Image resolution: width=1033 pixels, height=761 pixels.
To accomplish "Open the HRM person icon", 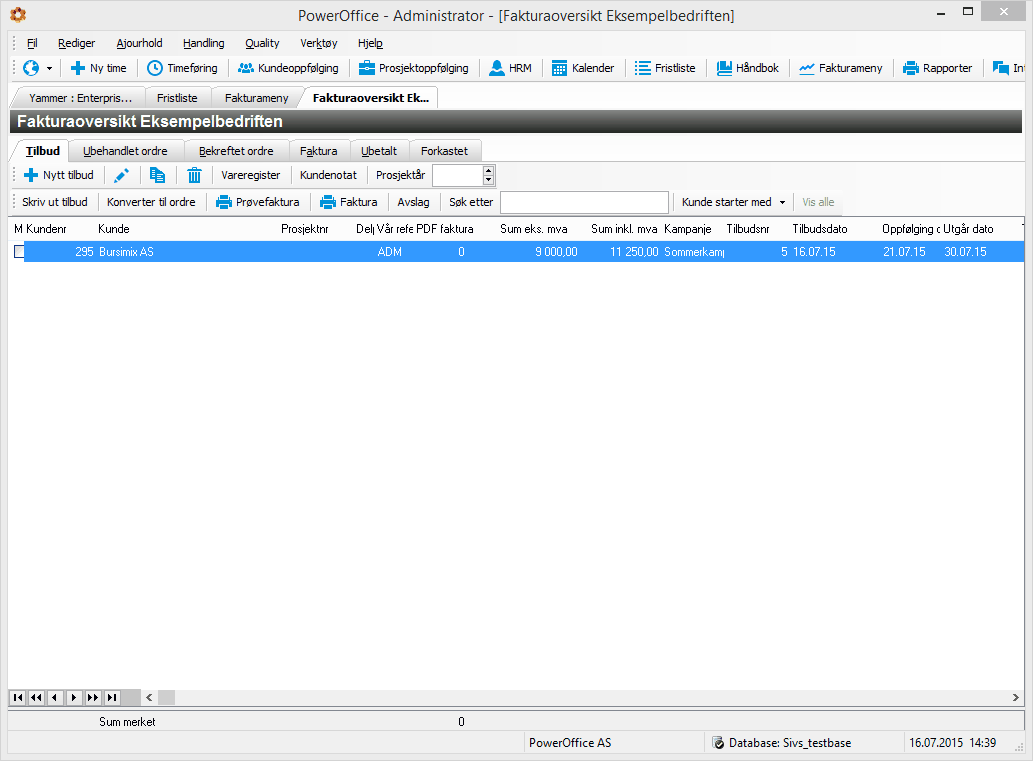I will tap(497, 68).
